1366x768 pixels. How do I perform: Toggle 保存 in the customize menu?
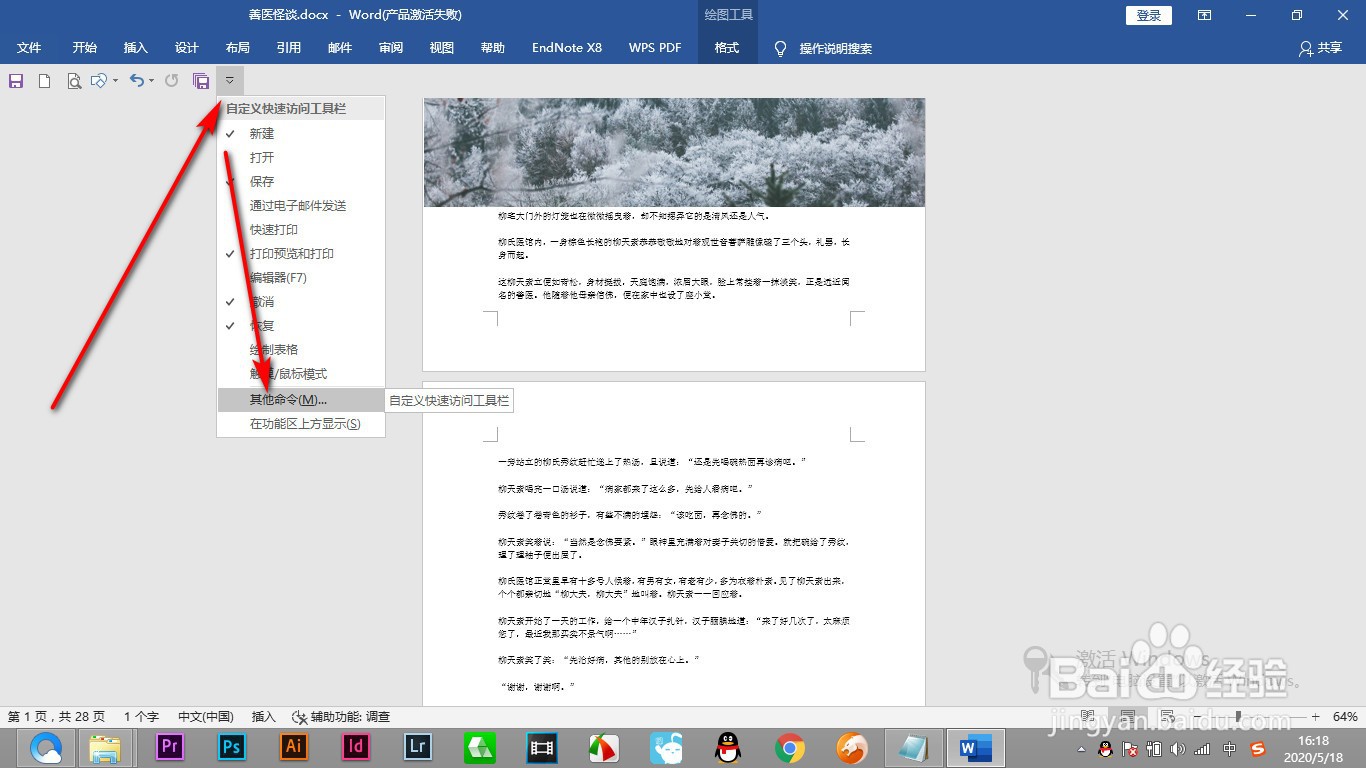coord(301,181)
